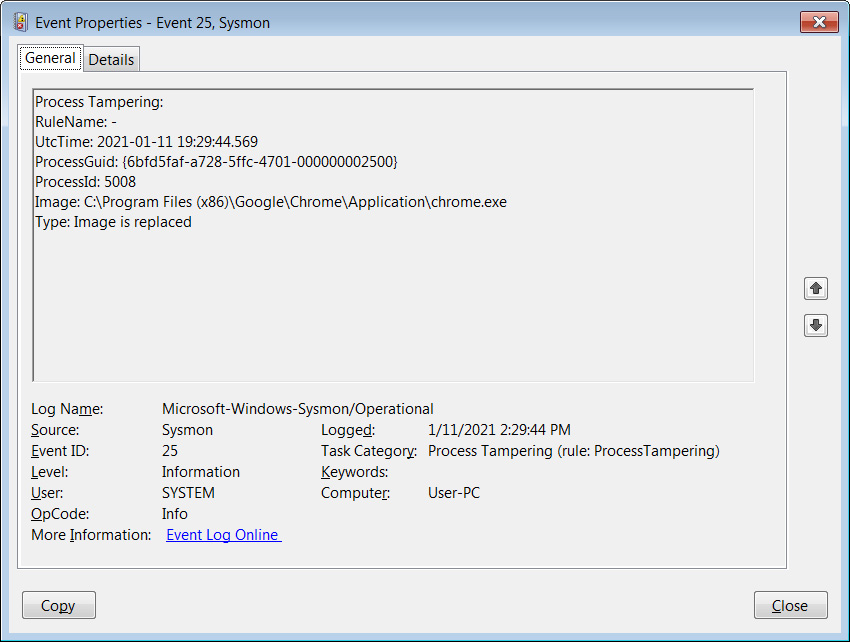Click the 'More Information:' label
This screenshot has width=850, height=642.
point(91,535)
